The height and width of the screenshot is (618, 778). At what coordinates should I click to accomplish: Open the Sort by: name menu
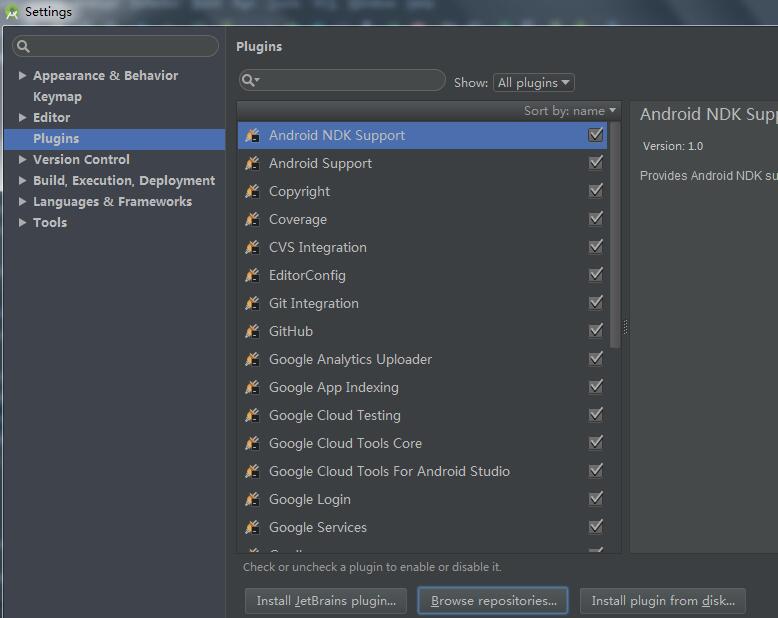click(570, 111)
